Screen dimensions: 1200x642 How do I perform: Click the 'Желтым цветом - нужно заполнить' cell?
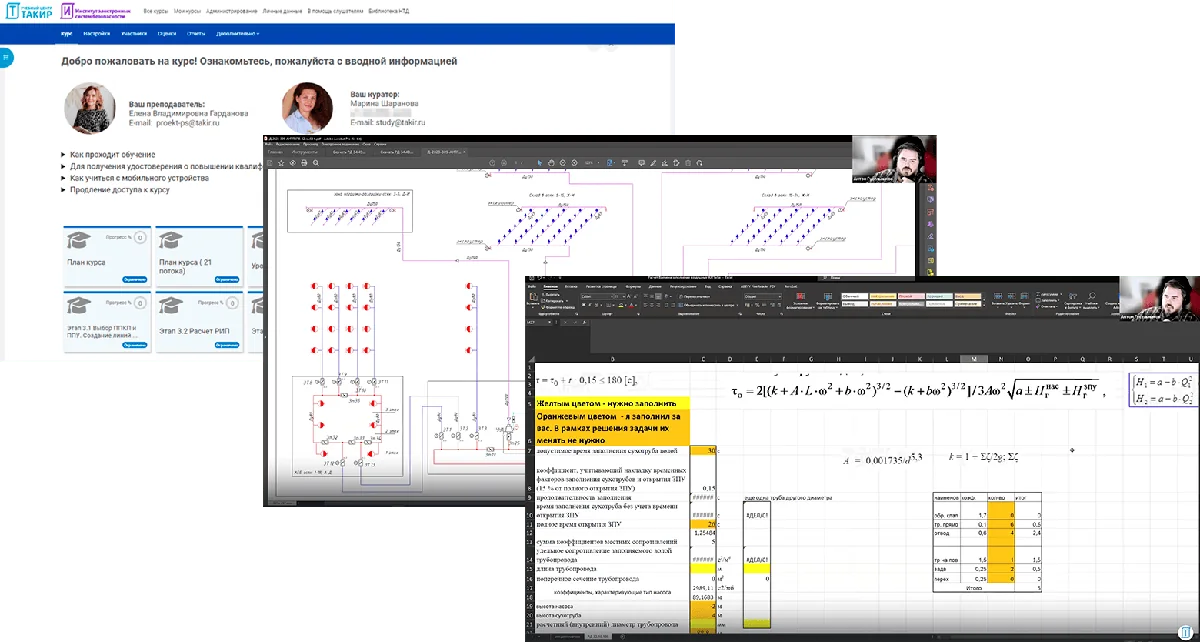pyautogui.click(x=611, y=401)
